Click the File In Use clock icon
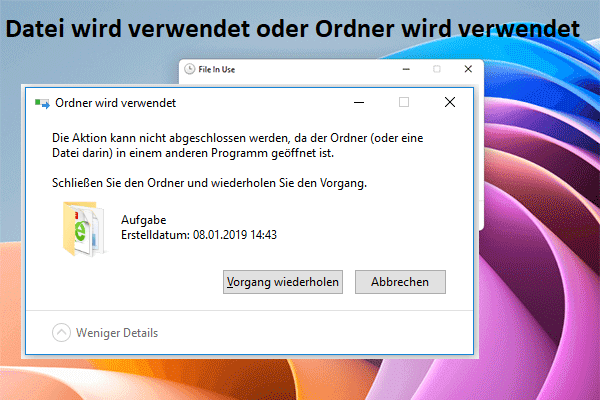600x400 pixels. (x=189, y=69)
